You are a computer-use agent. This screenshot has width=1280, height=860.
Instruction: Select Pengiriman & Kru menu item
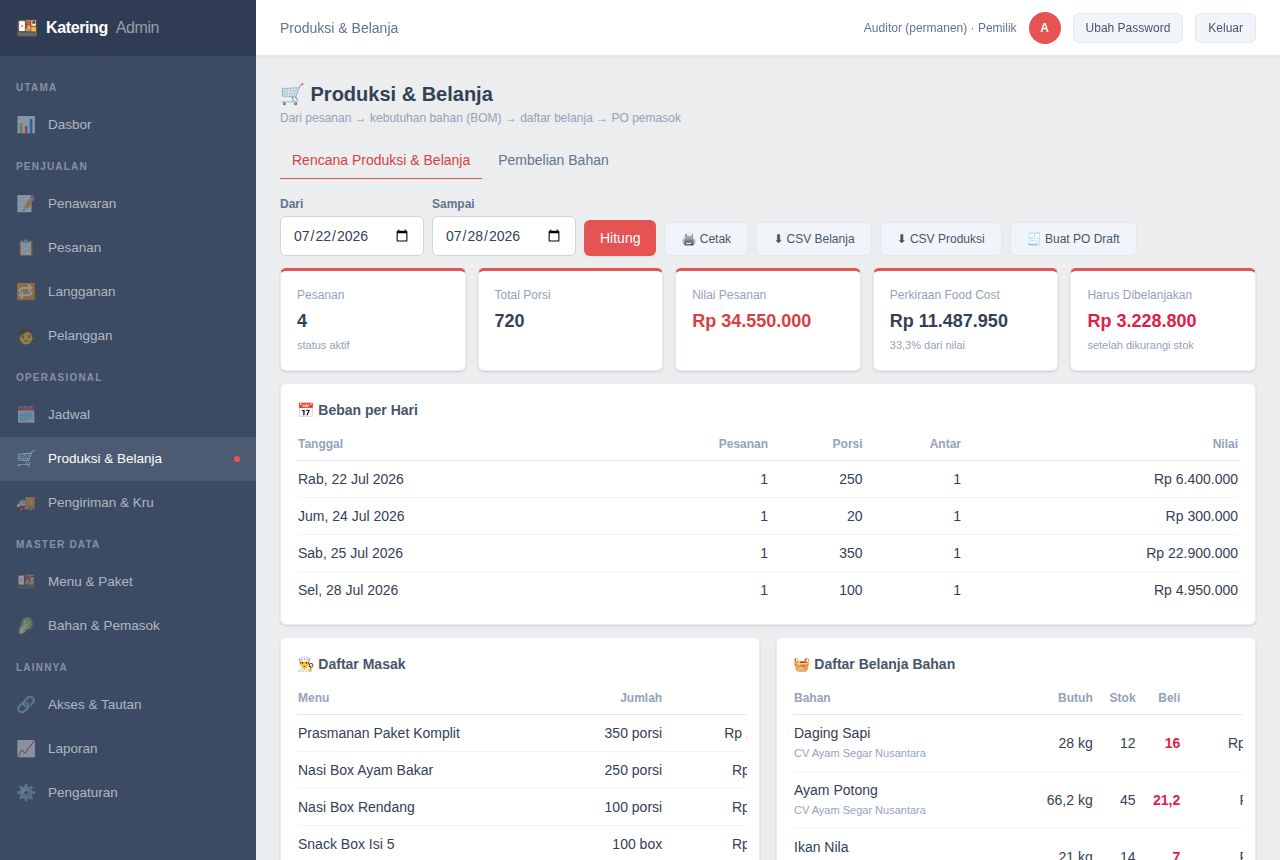pos(128,503)
